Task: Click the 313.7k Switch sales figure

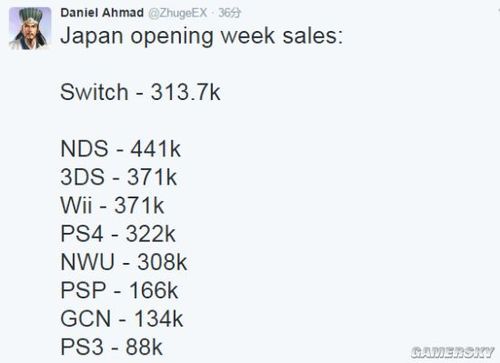Action: coord(186,92)
